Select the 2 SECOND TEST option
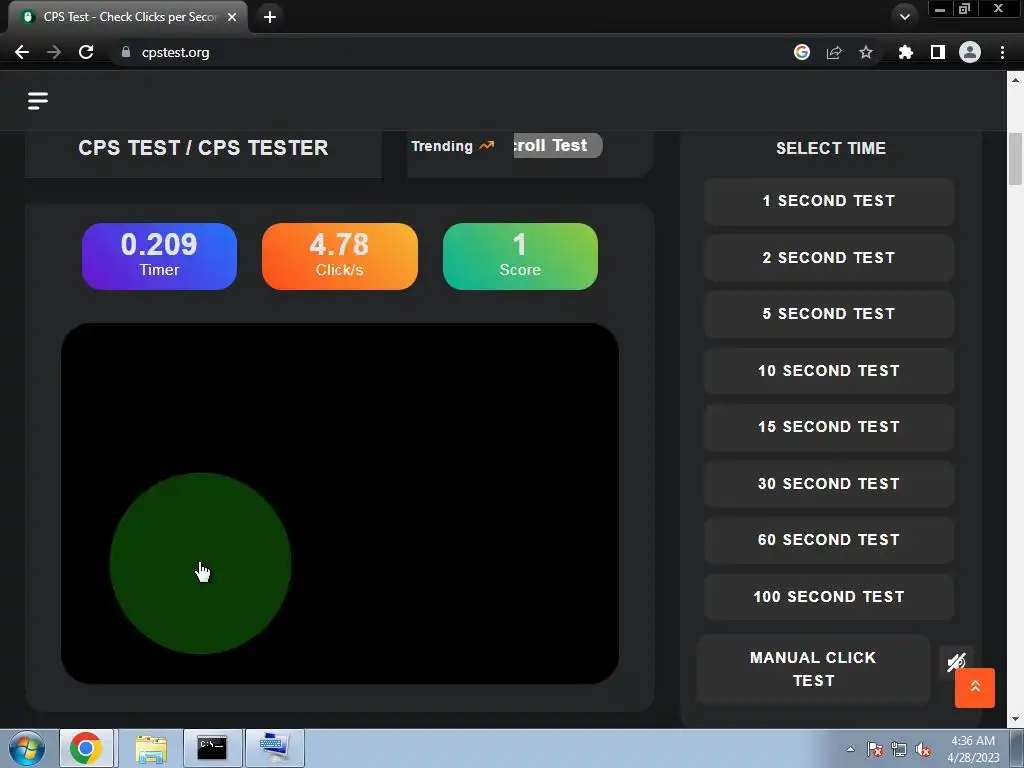 829,258
